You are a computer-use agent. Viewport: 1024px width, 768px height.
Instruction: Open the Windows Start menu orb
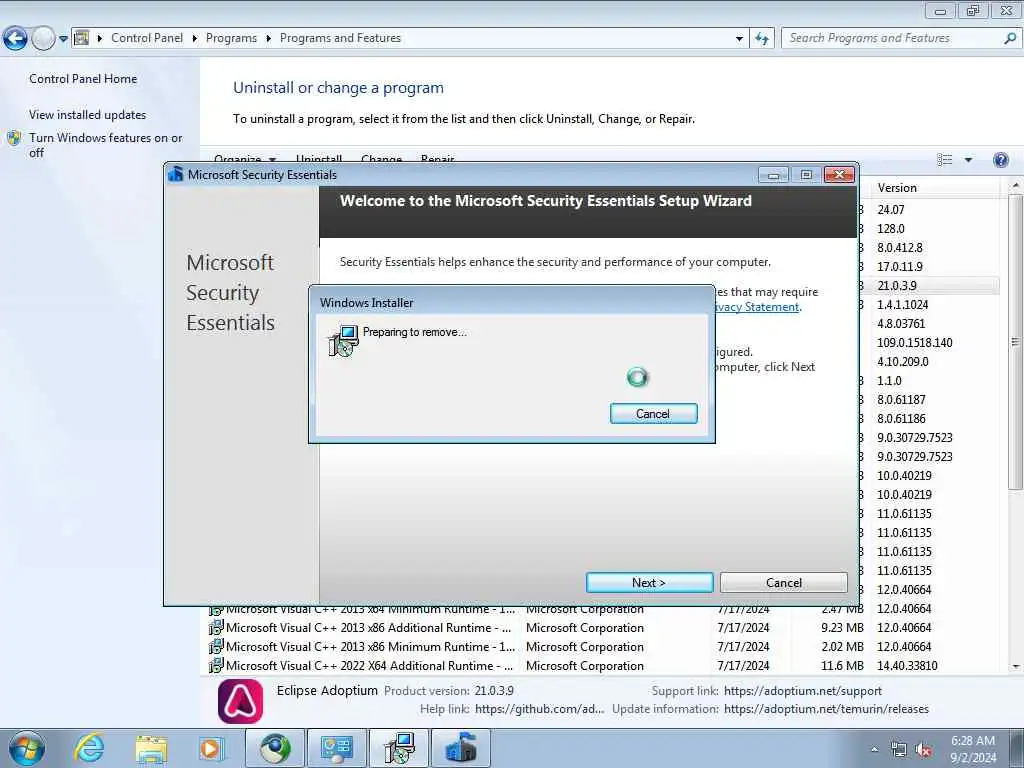point(27,748)
